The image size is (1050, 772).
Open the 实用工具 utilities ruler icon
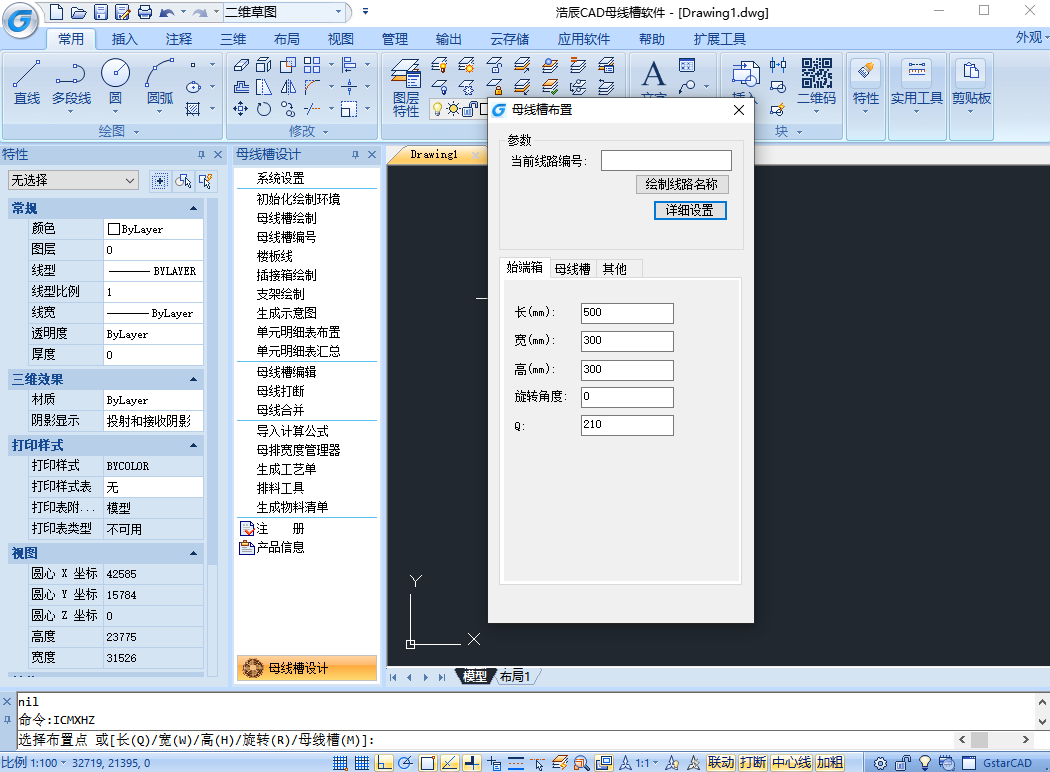coord(916,72)
